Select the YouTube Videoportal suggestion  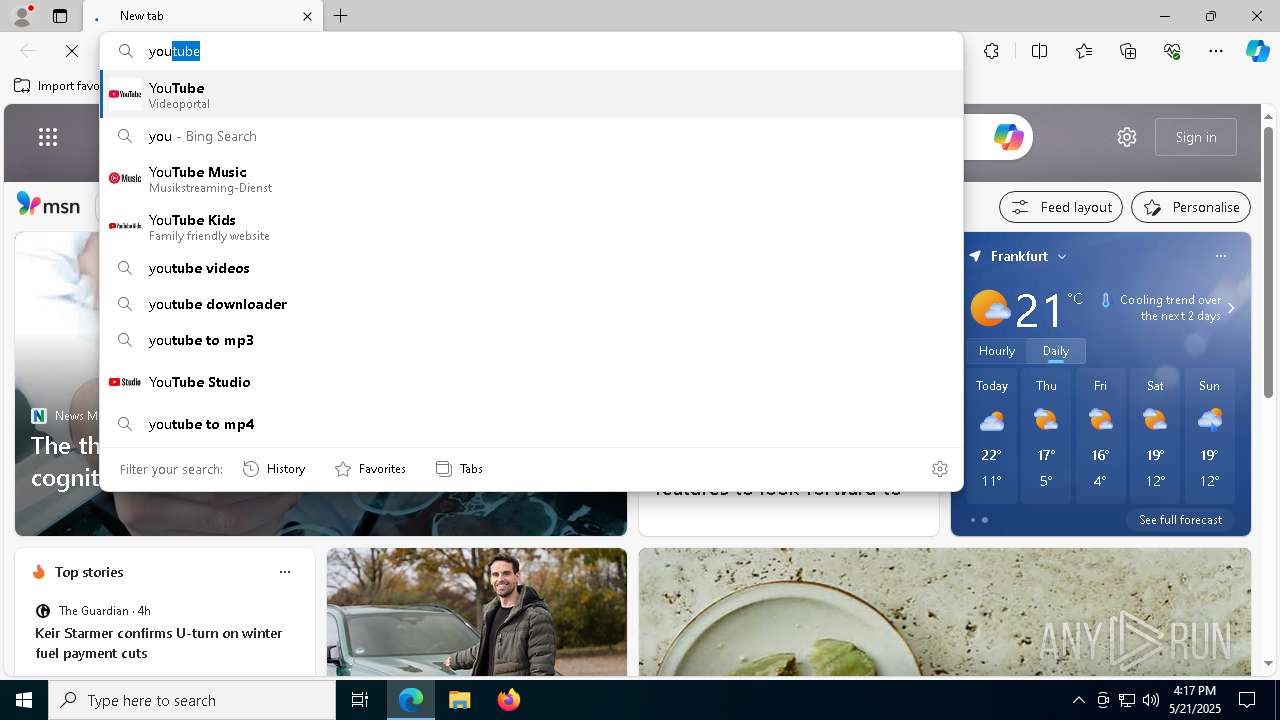pyautogui.click(x=531, y=94)
